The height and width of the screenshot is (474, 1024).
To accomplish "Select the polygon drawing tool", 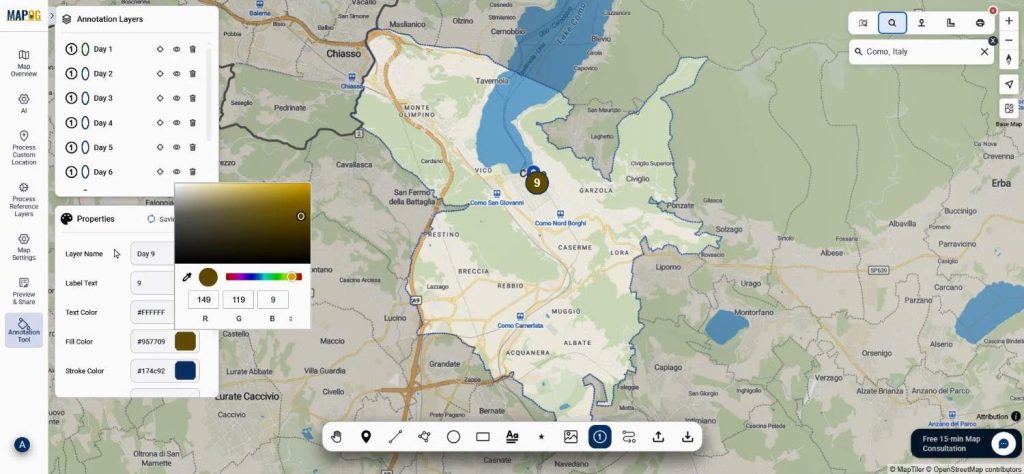I will pyautogui.click(x=424, y=437).
